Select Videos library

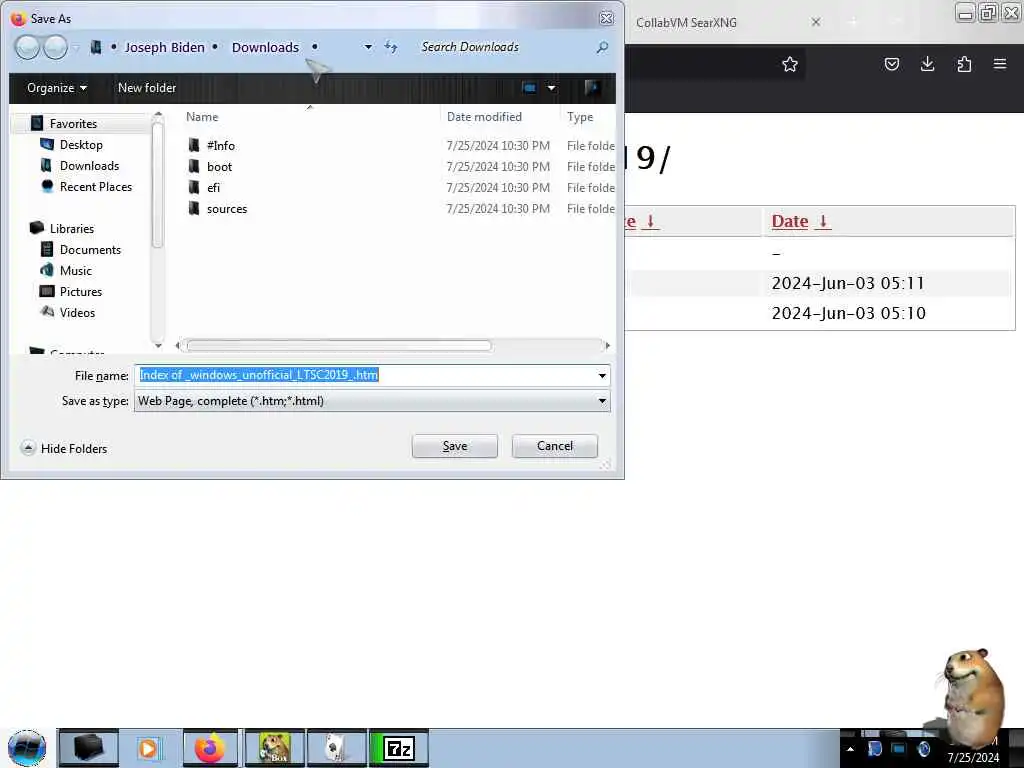coord(77,312)
